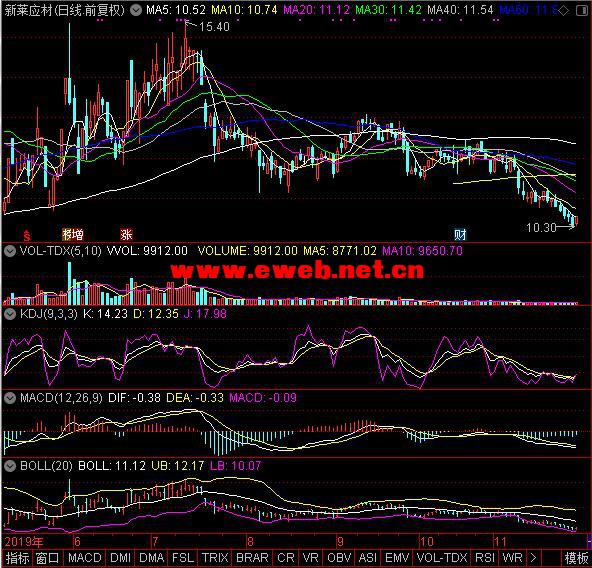Switch to the ASI indicator tab
The height and width of the screenshot is (568, 592).
[368, 558]
